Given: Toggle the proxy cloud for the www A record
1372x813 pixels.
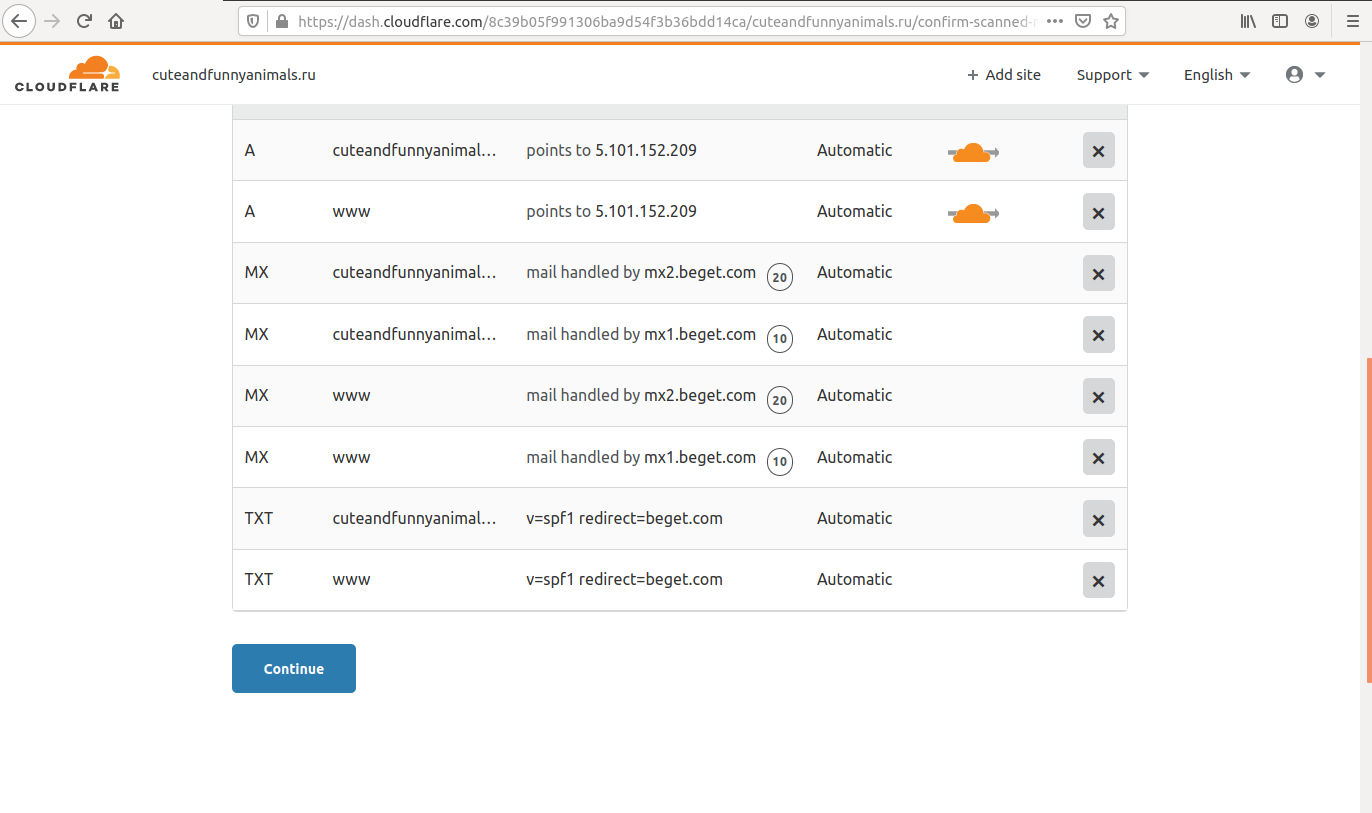Looking at the screenshot, I should pyautogui.click(x=972, y=213).
